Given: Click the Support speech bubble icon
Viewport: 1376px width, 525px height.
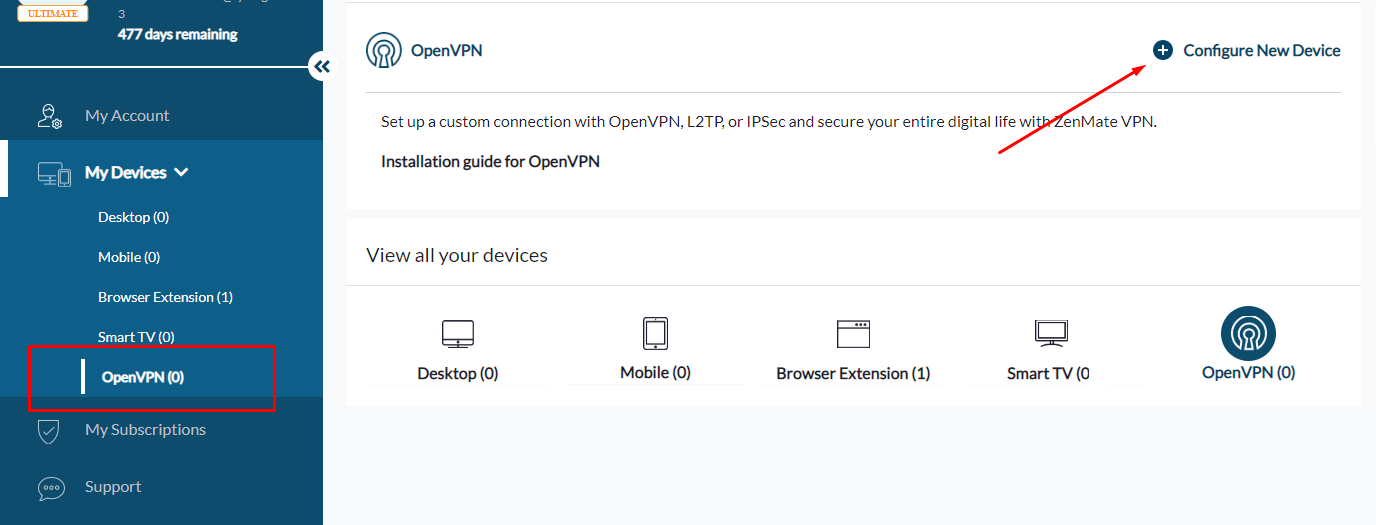Looking at the screenshot, I should [x=51, y=488].
